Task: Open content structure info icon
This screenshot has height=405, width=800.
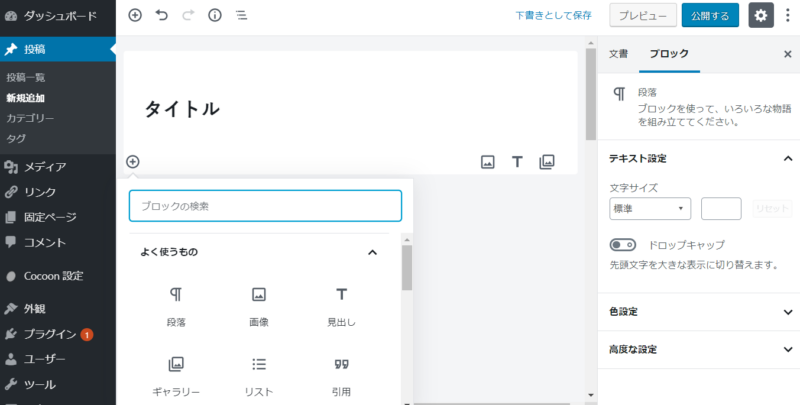Action: click(215, 15)
